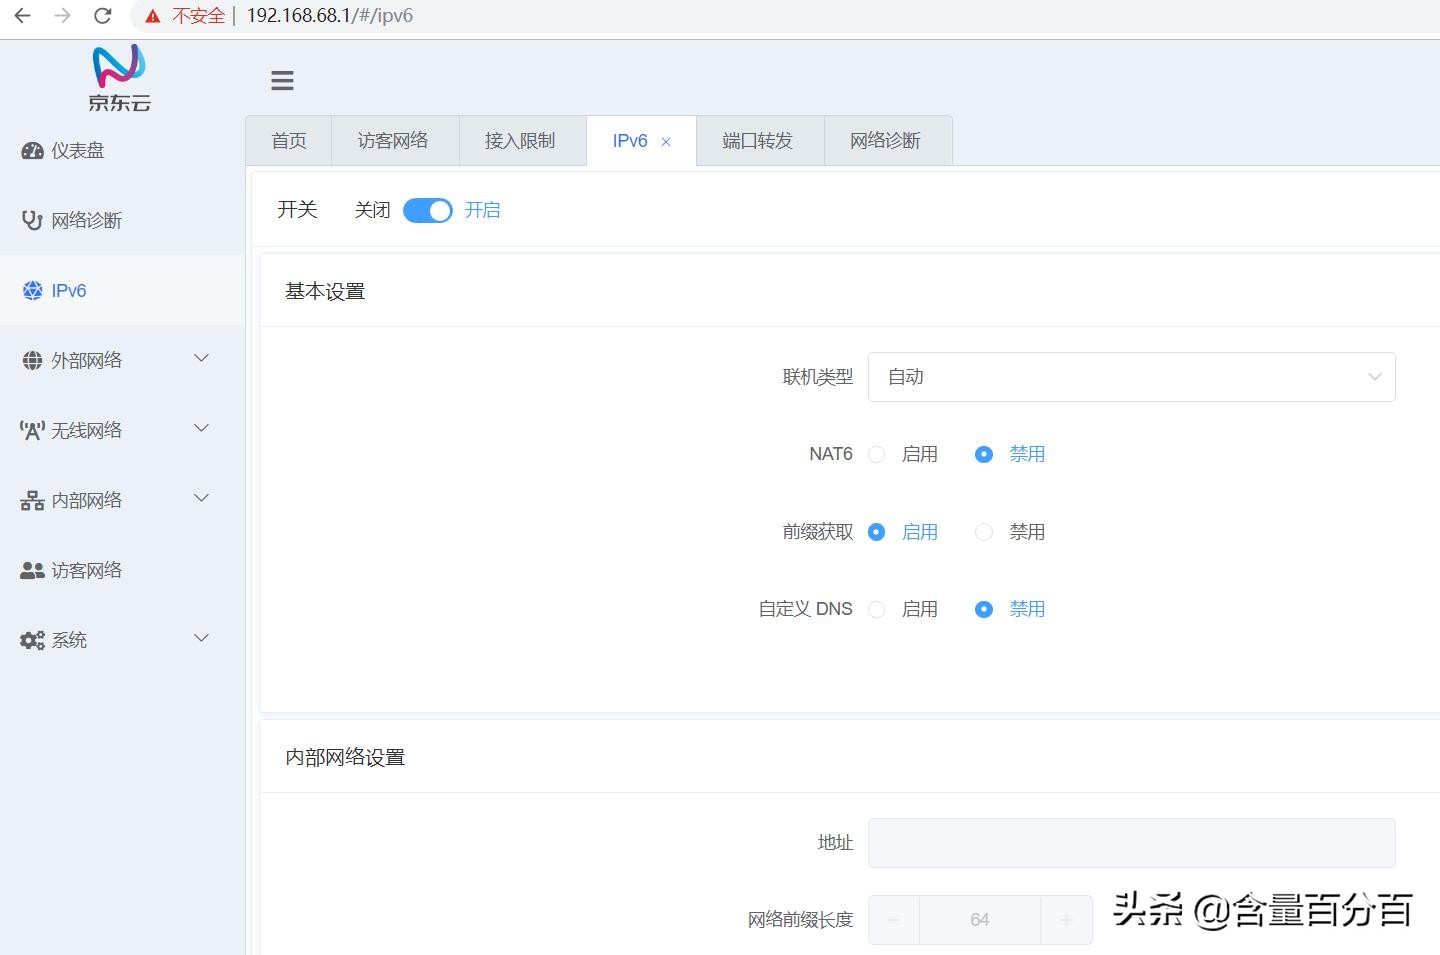Expand the 无线网络 sidebar section

(201, 428)
